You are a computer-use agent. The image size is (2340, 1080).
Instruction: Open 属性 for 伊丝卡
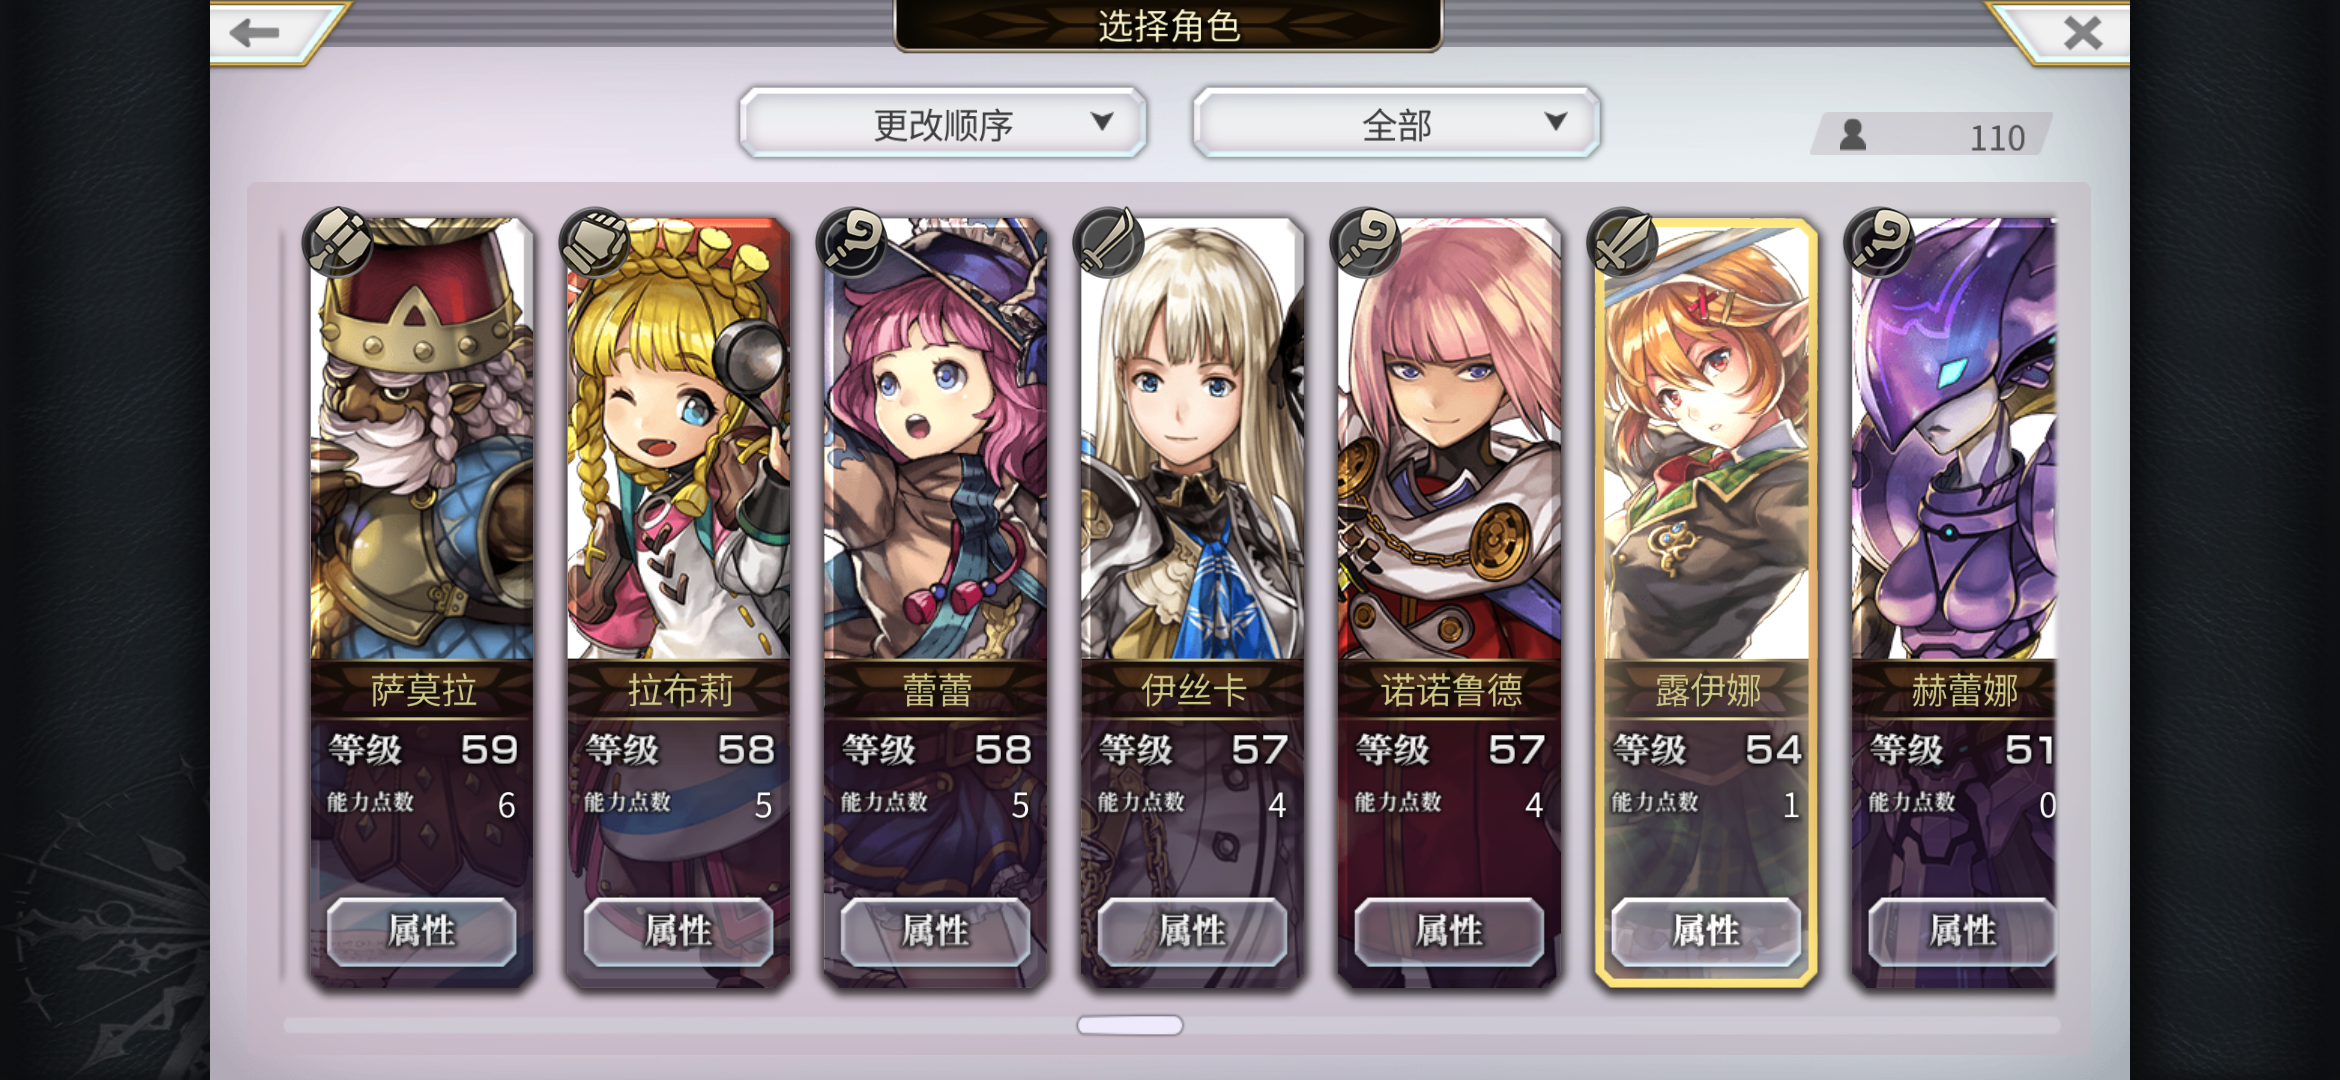pos(1192,931)
